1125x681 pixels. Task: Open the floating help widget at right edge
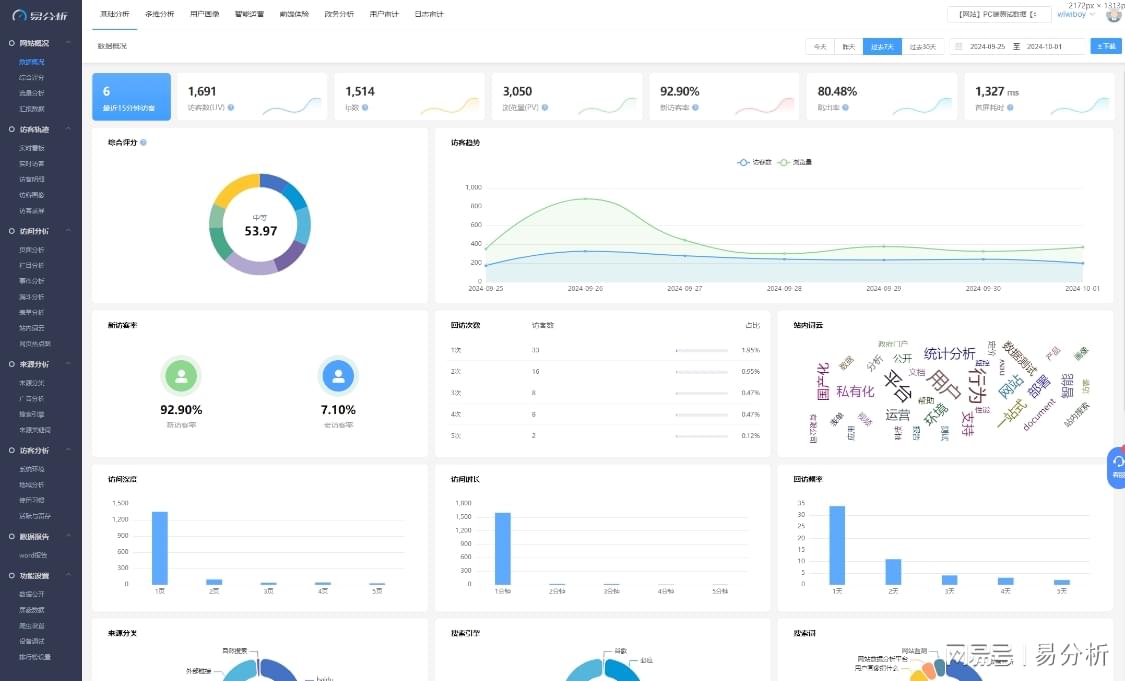[x=1117, y=467]
